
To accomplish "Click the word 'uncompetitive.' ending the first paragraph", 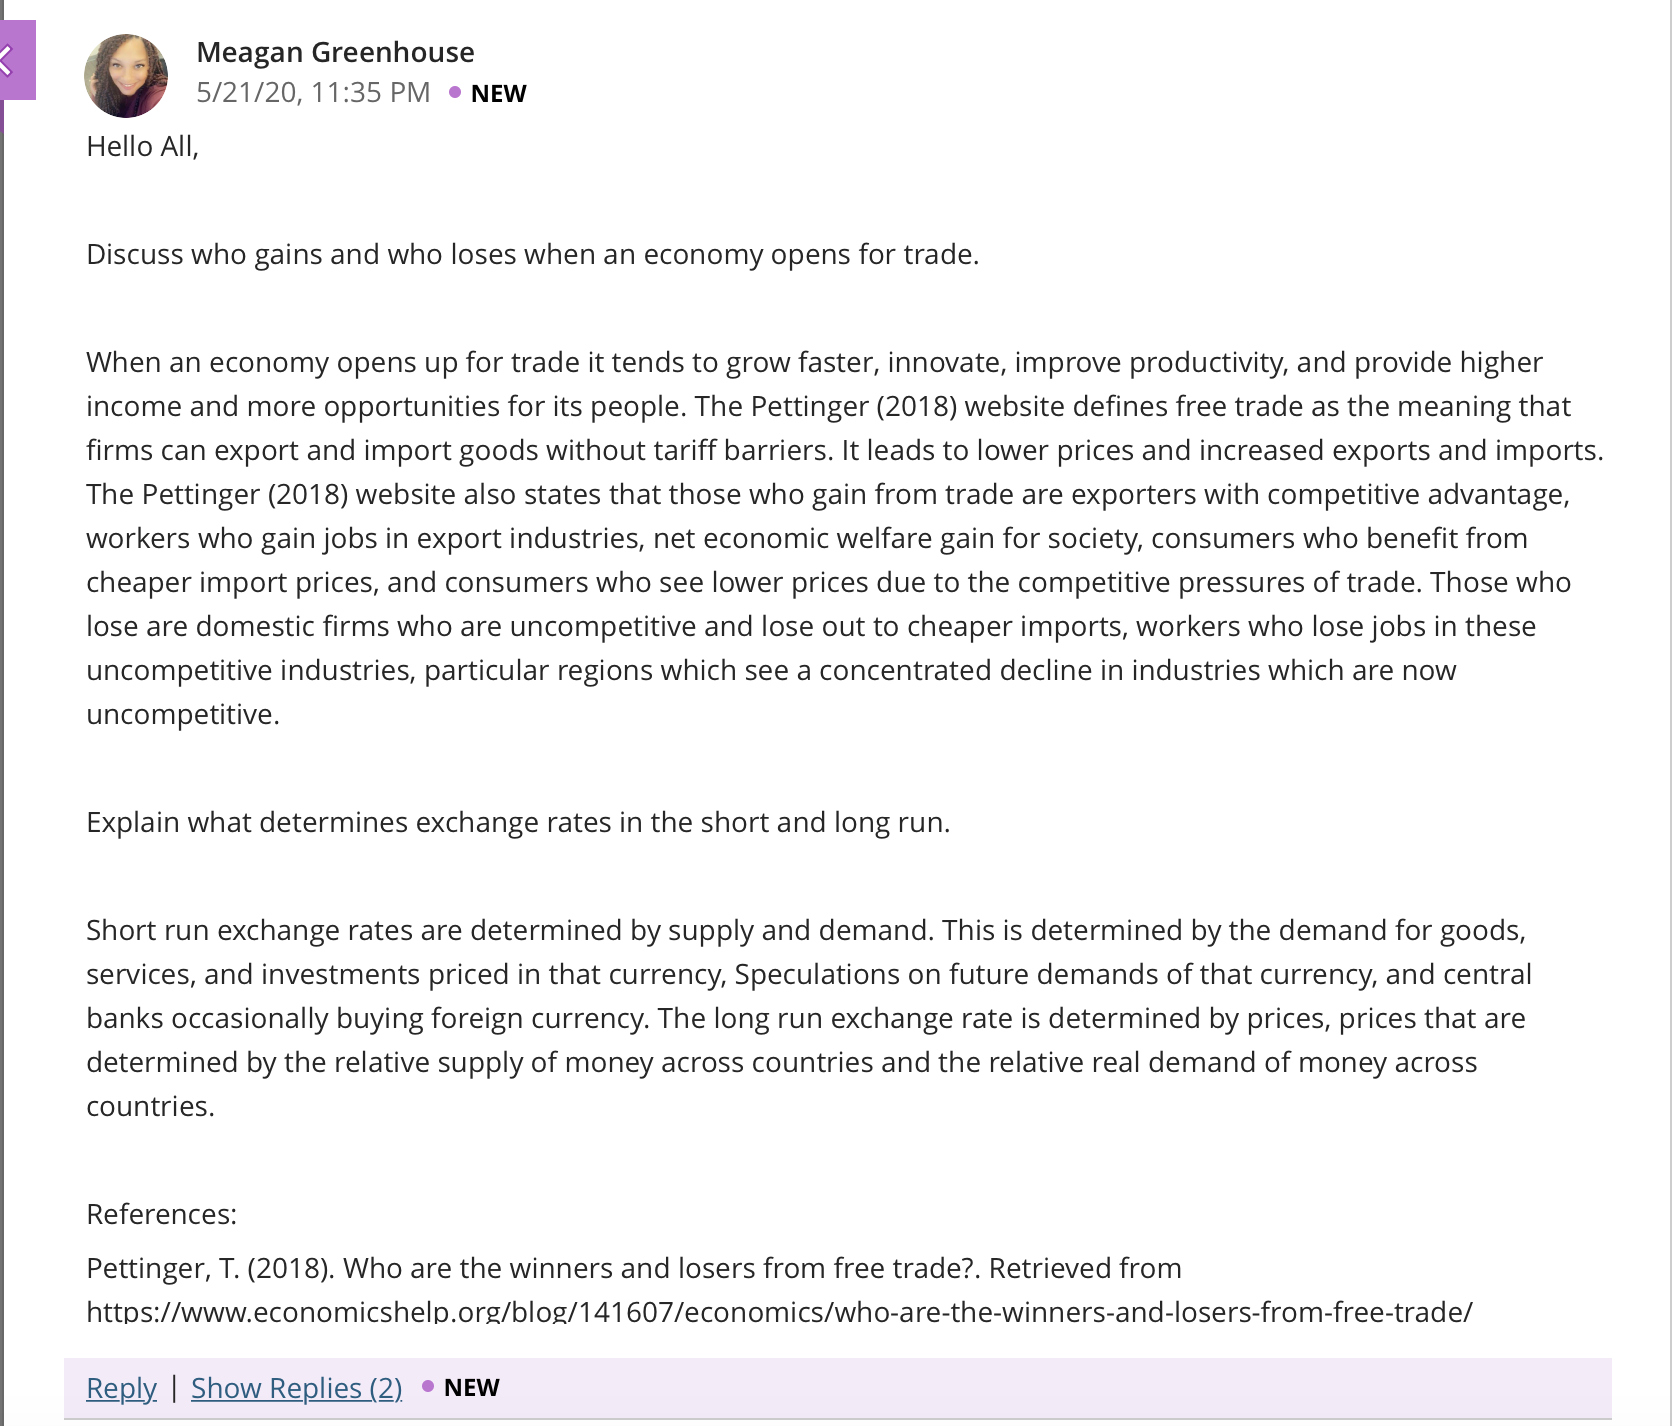I will coord(183,714).
